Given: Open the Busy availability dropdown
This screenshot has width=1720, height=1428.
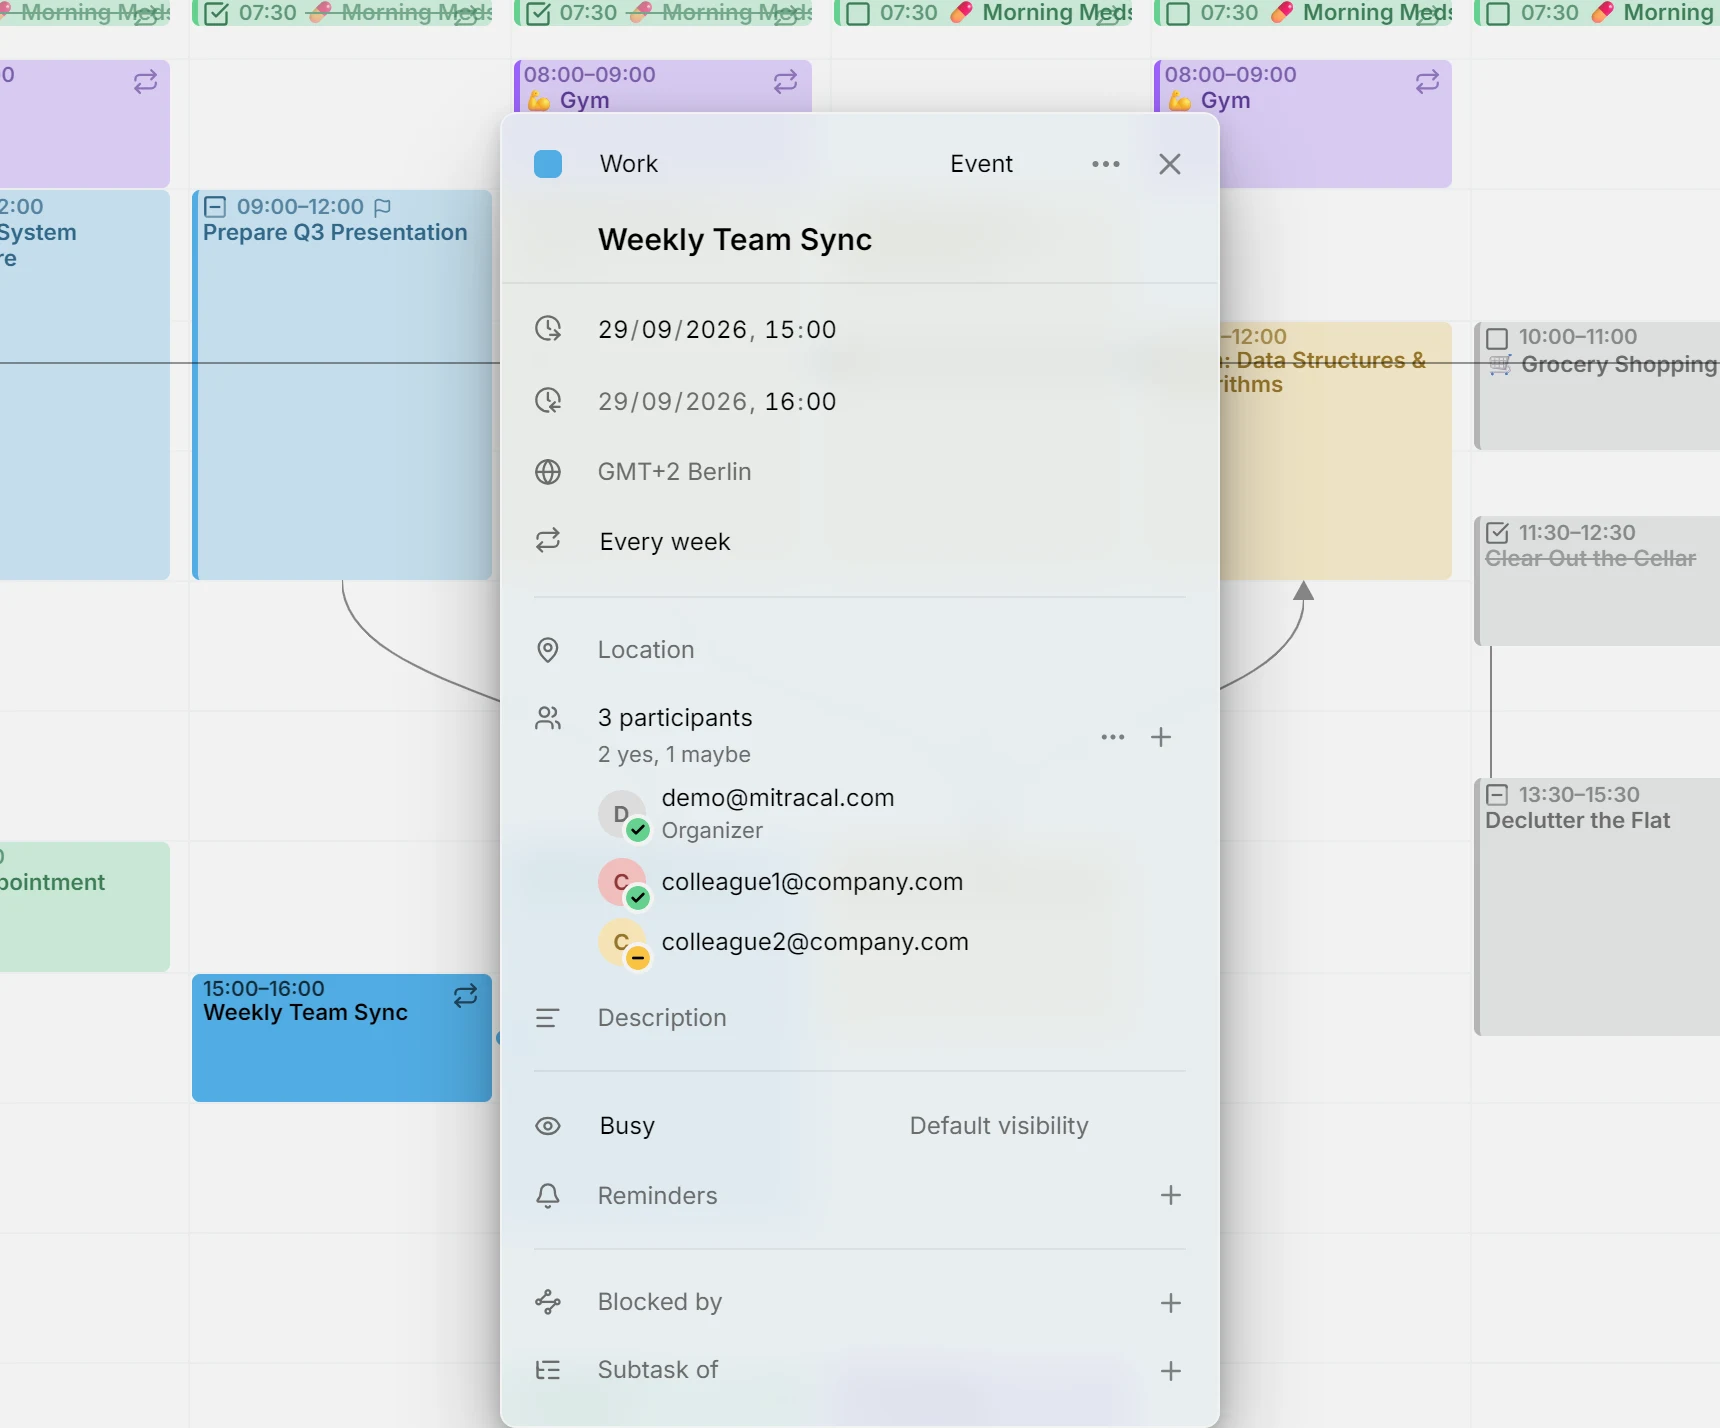Looking at the screenshot, I should click(627, 1126).
